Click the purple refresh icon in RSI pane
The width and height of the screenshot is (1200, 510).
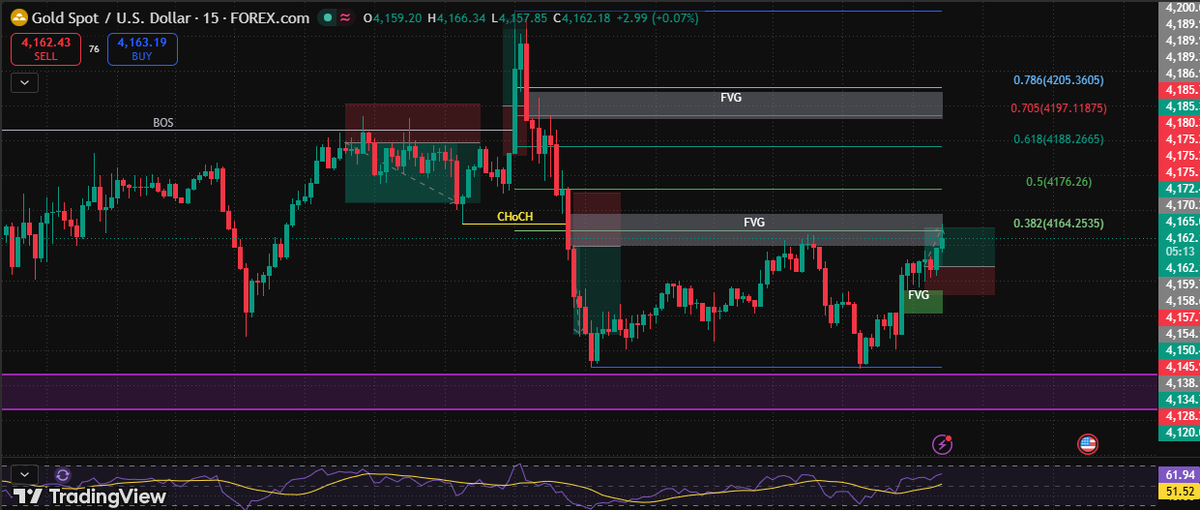point(63,475)
